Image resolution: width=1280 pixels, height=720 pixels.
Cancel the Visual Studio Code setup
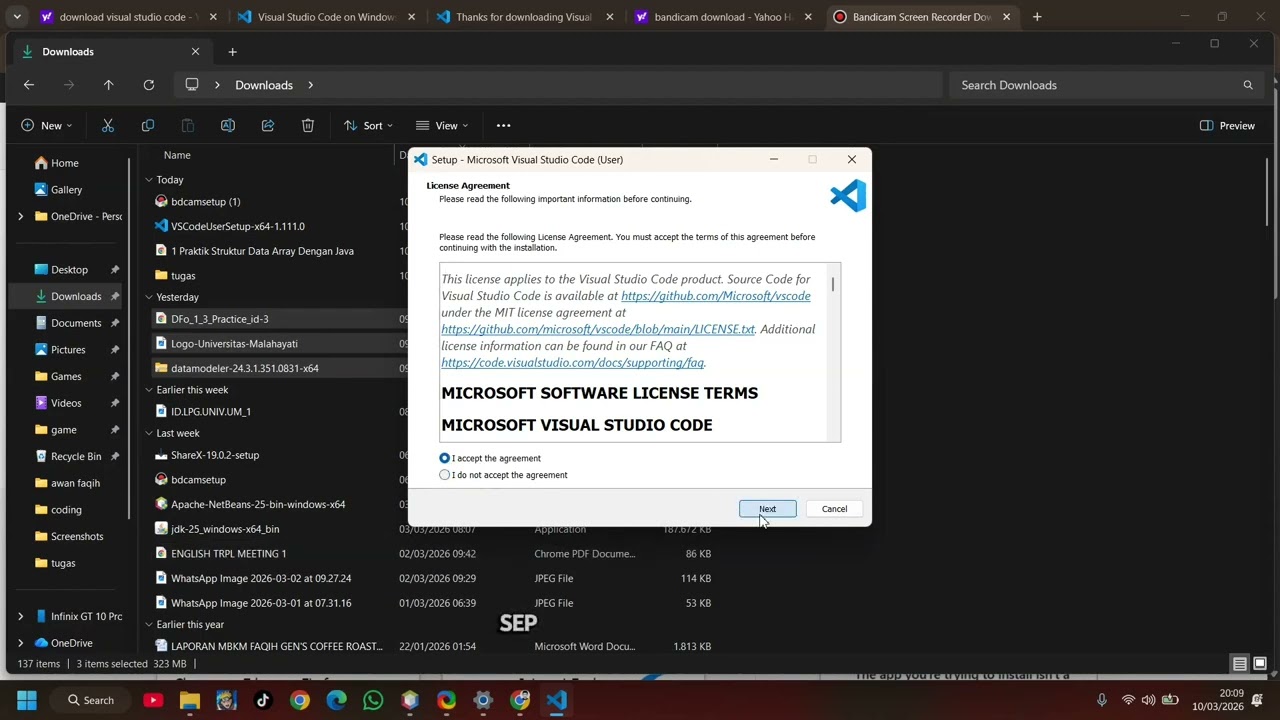tap(834, 509)
